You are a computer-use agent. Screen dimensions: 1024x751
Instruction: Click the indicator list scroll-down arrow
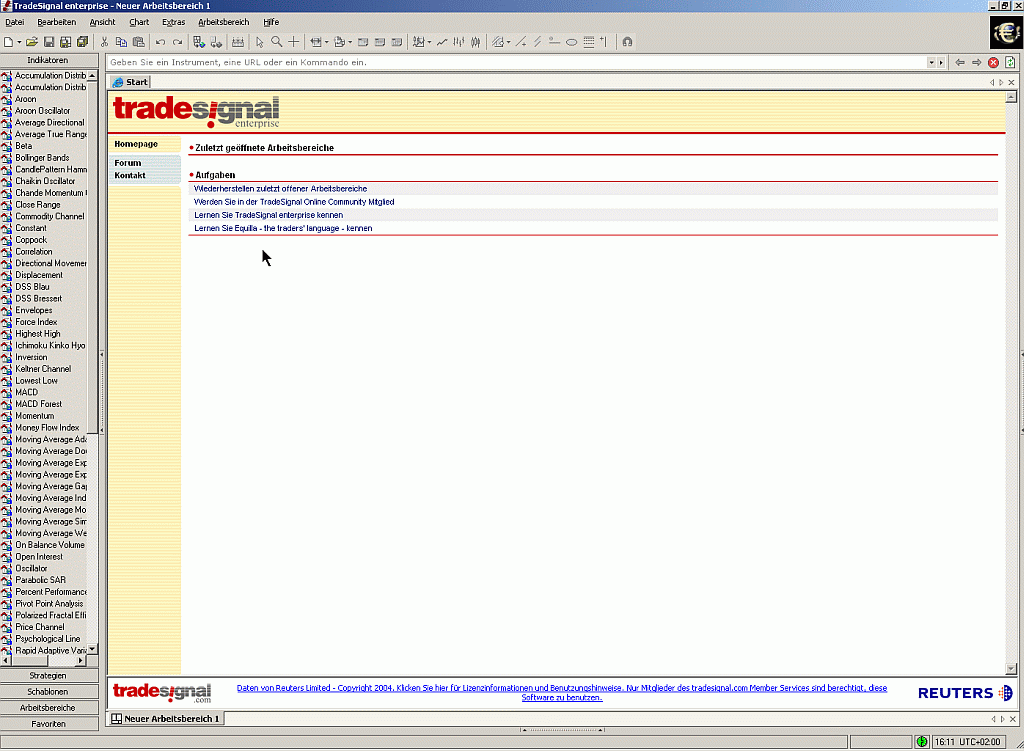(x=92, y=649)
